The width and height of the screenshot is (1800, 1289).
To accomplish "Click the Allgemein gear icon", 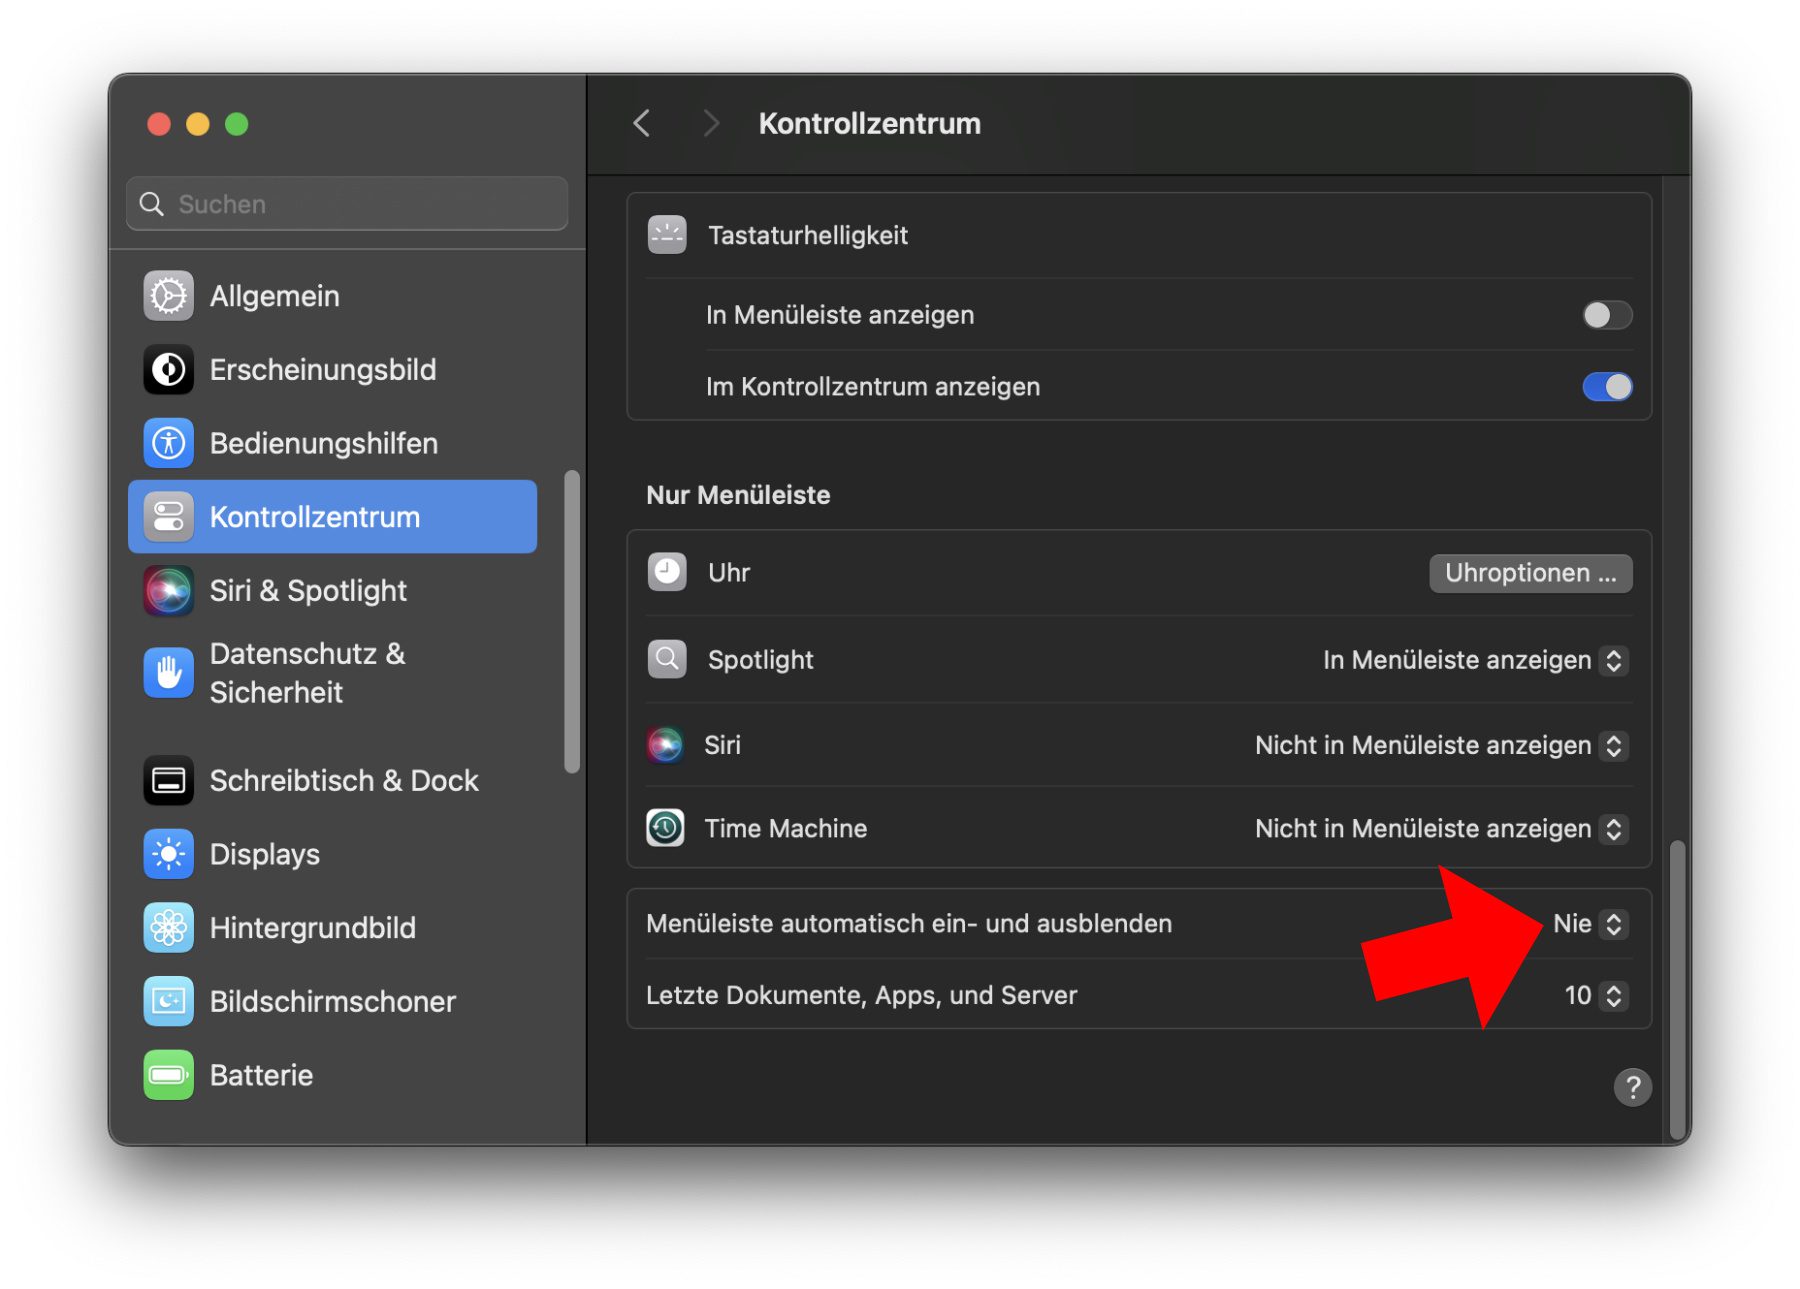I will tap(168, 296).
